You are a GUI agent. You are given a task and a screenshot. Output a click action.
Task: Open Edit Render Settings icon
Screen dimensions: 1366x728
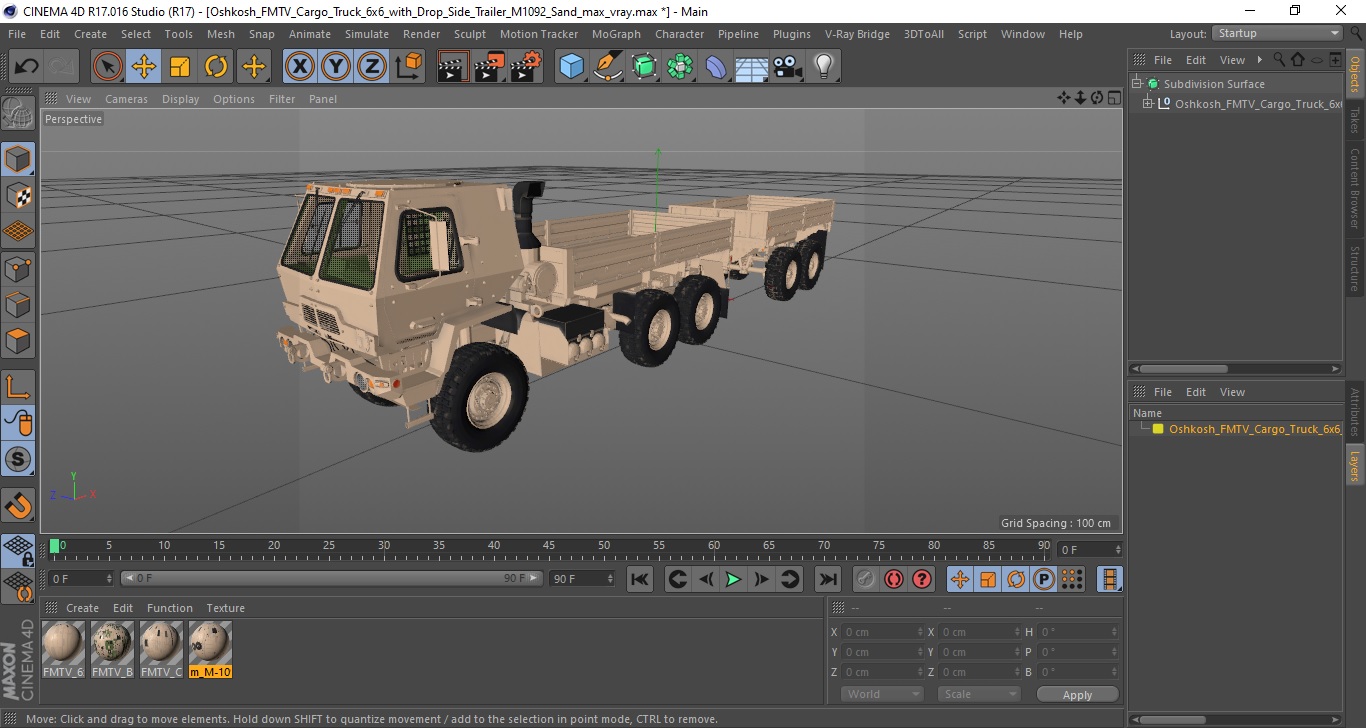[526, 67]
